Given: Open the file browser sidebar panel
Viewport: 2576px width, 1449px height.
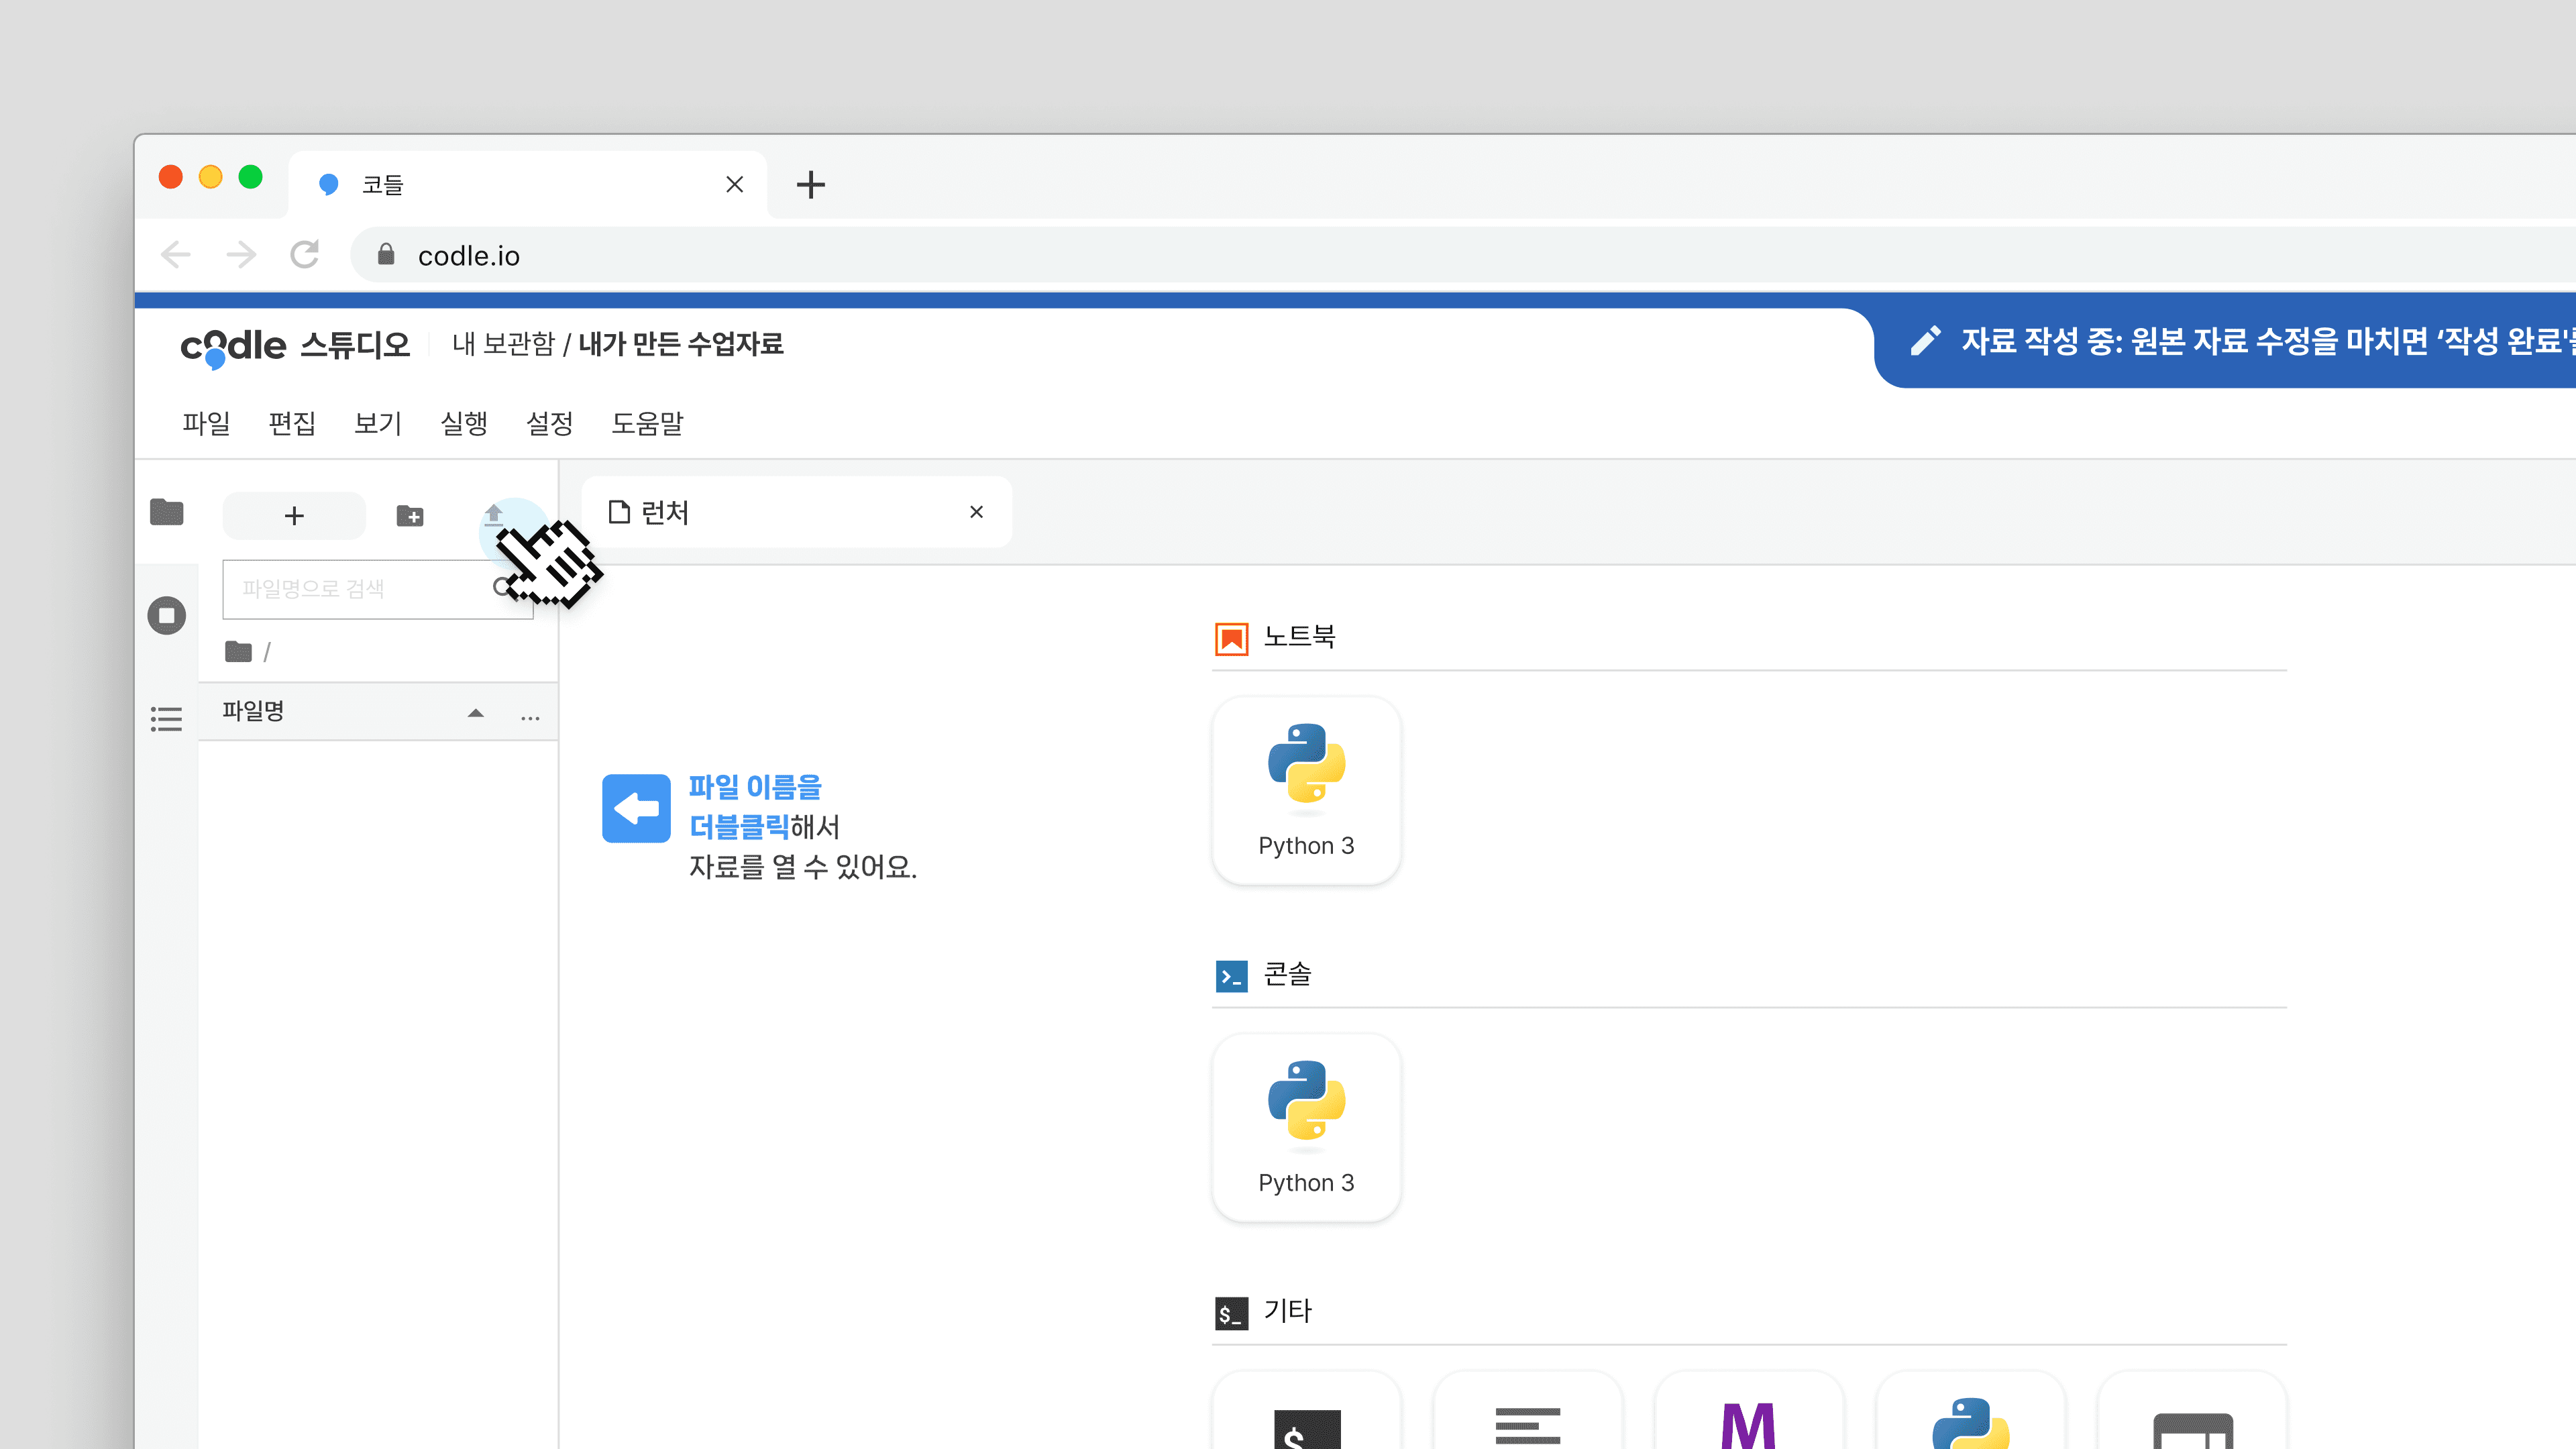Looking at the screenshot, I should coord(166,512).
